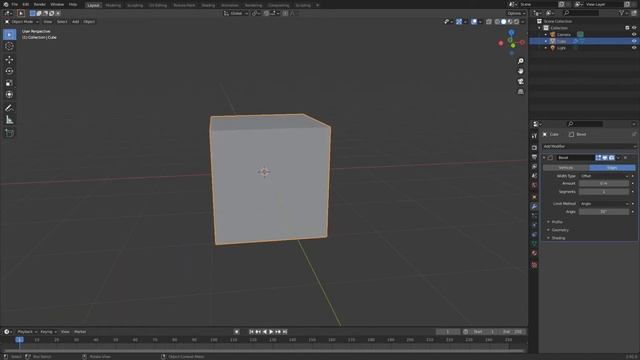Open the Scene properties tab
Viewport: 640px width, 360px height.
click(x=534, y=176)
